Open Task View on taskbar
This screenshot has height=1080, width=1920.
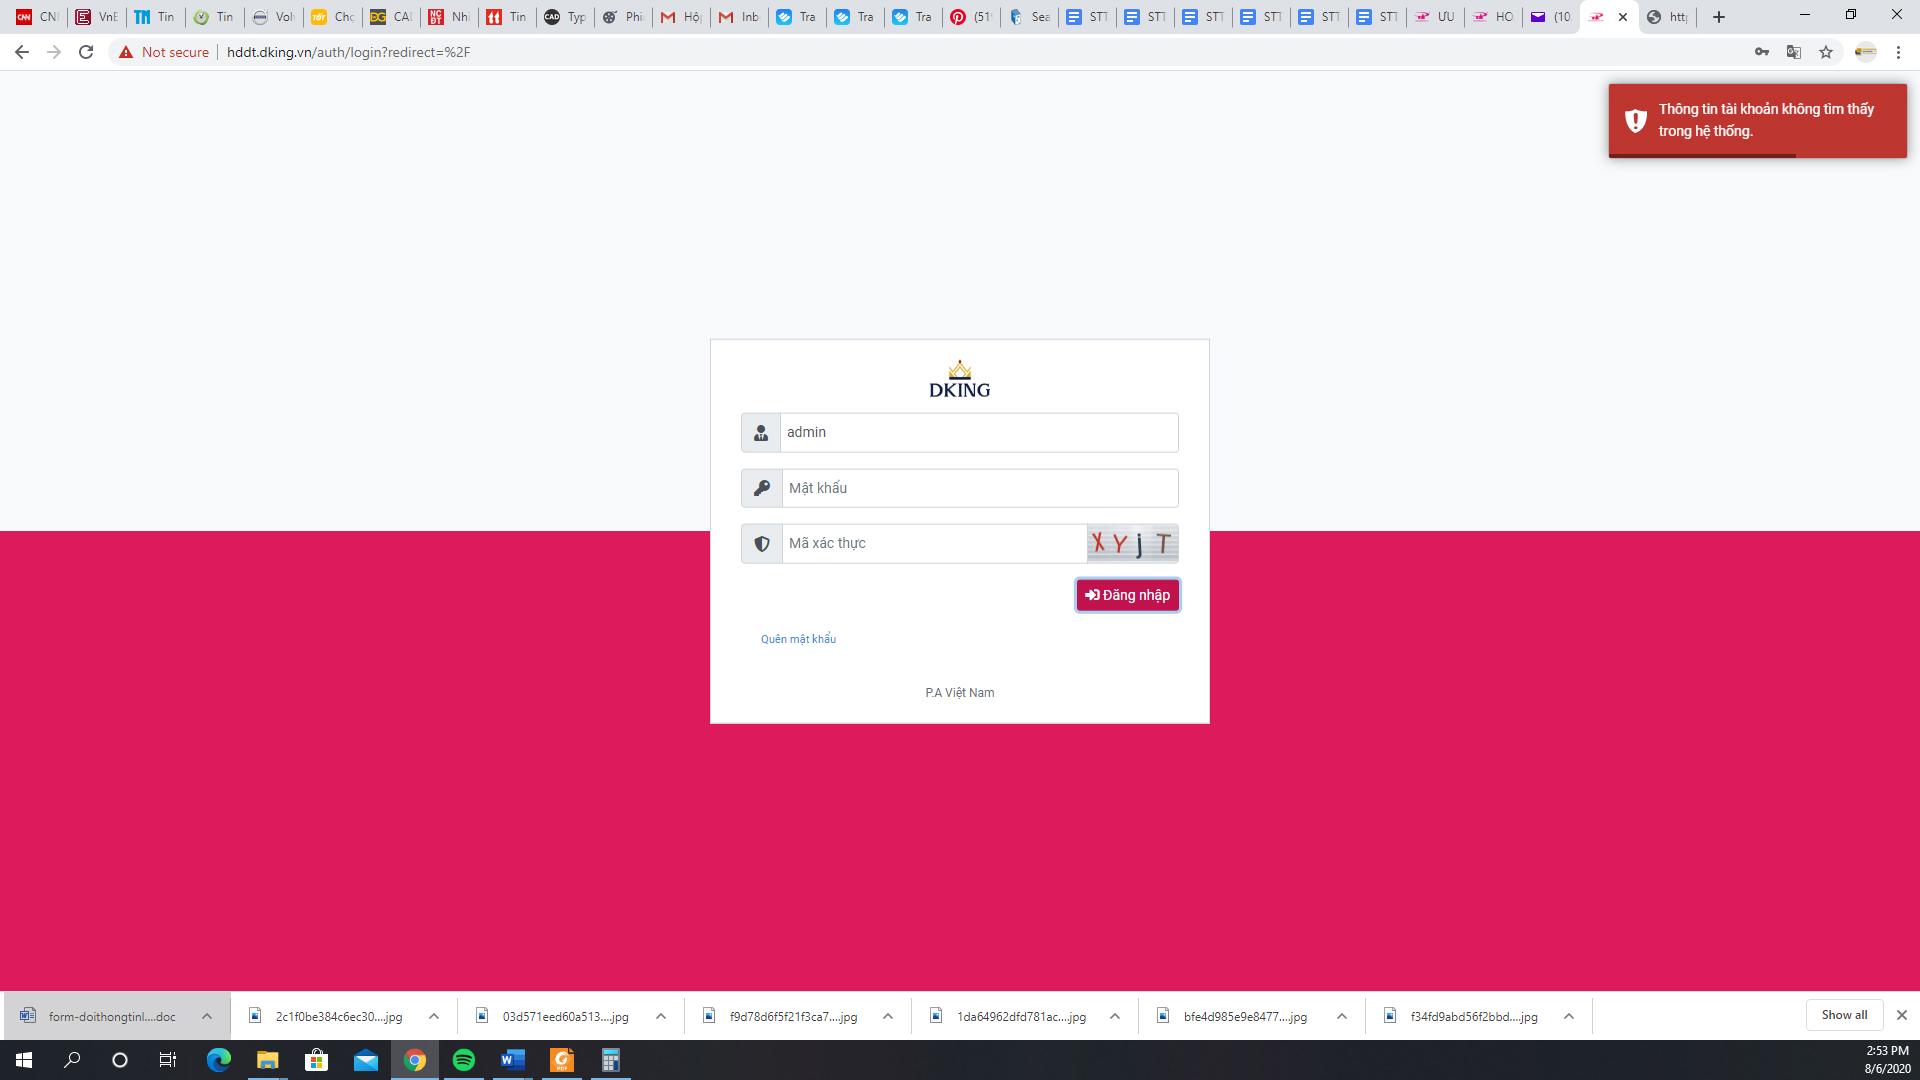point(168,1060)
